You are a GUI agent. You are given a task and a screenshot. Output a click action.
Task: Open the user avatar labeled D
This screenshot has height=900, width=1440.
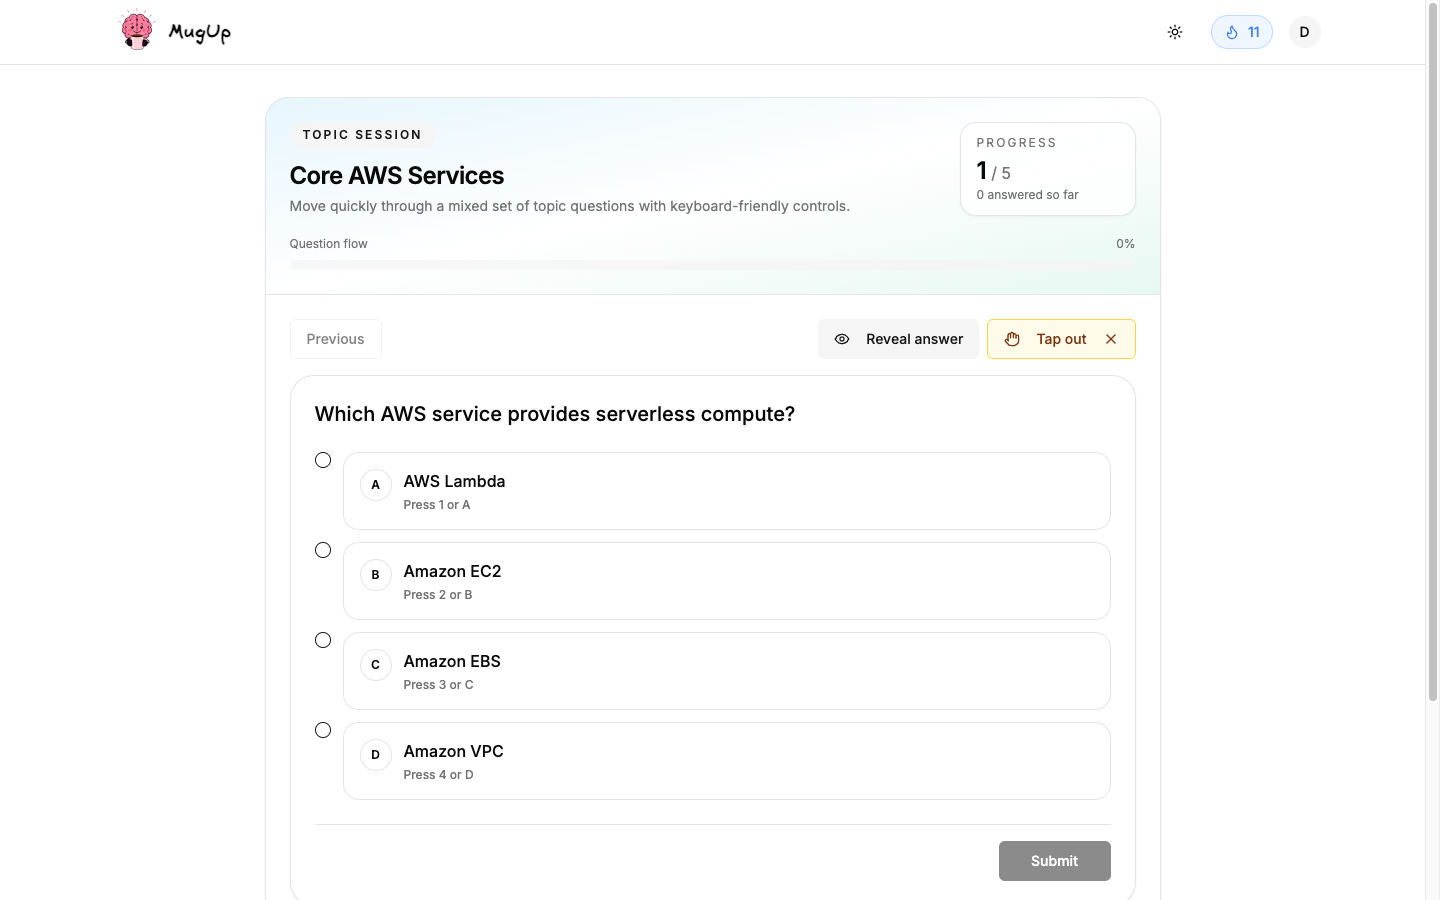tap(1304, 32)
